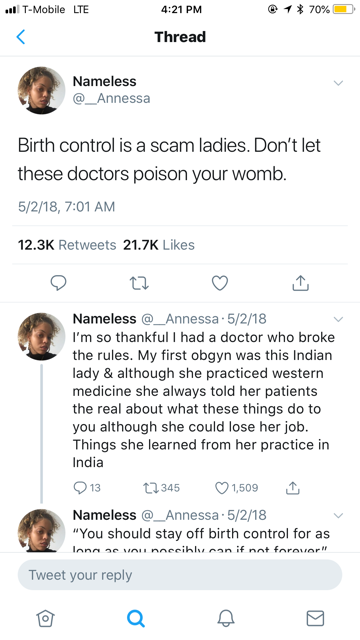Open the Home tab in bottom bar
The width and height of the screenshot is (360, 640).
[x=45, y=618]
